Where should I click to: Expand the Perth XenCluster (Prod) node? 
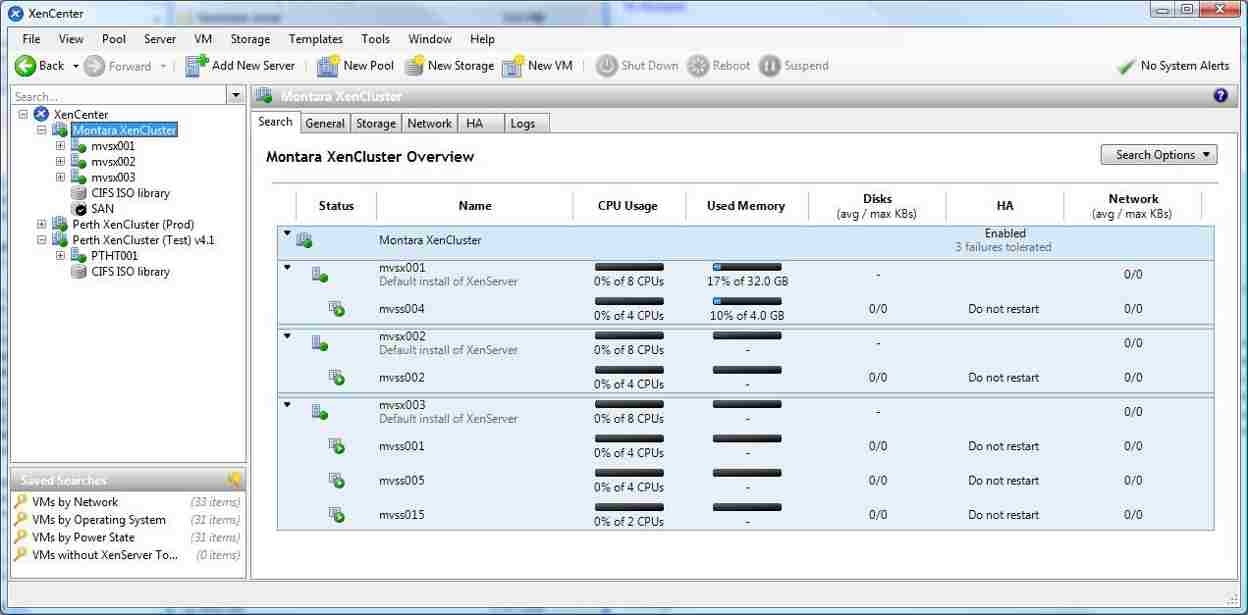point(41,225)
